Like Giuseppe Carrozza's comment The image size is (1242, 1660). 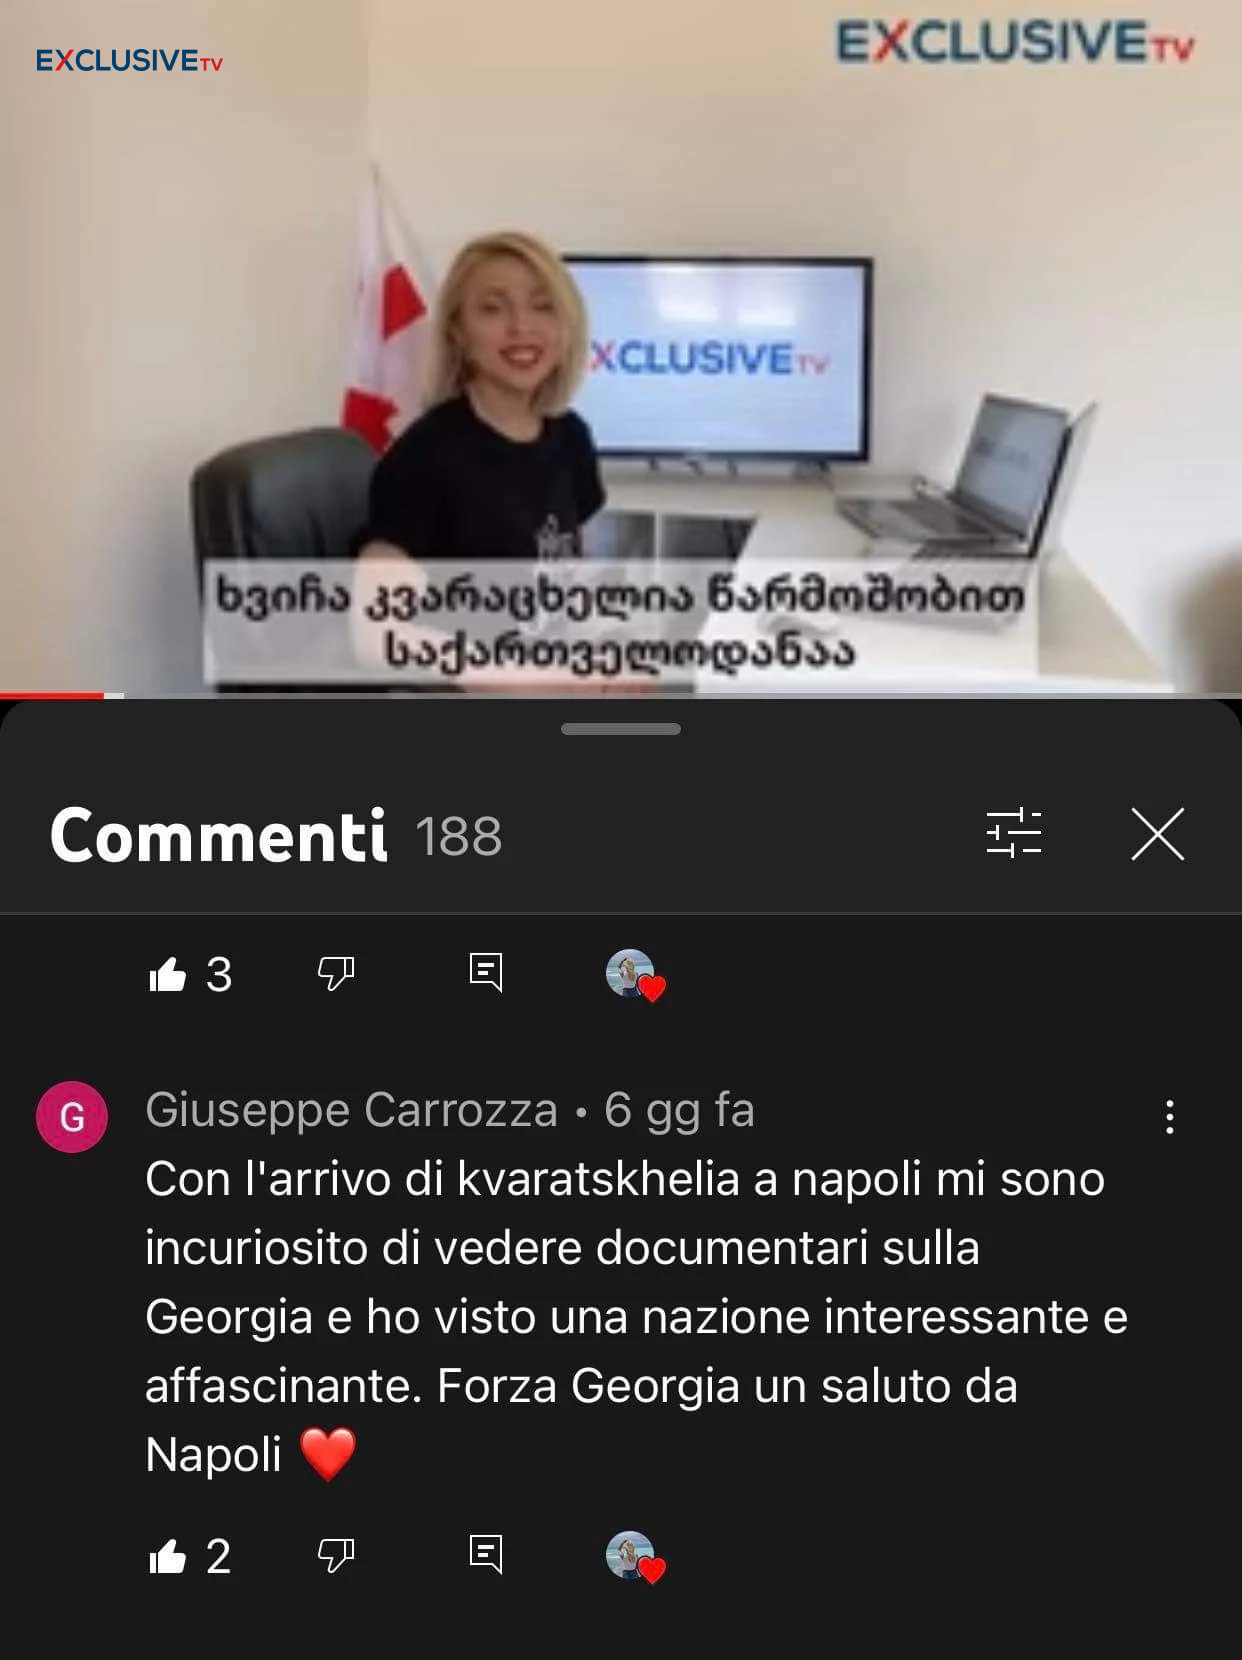168,1557
